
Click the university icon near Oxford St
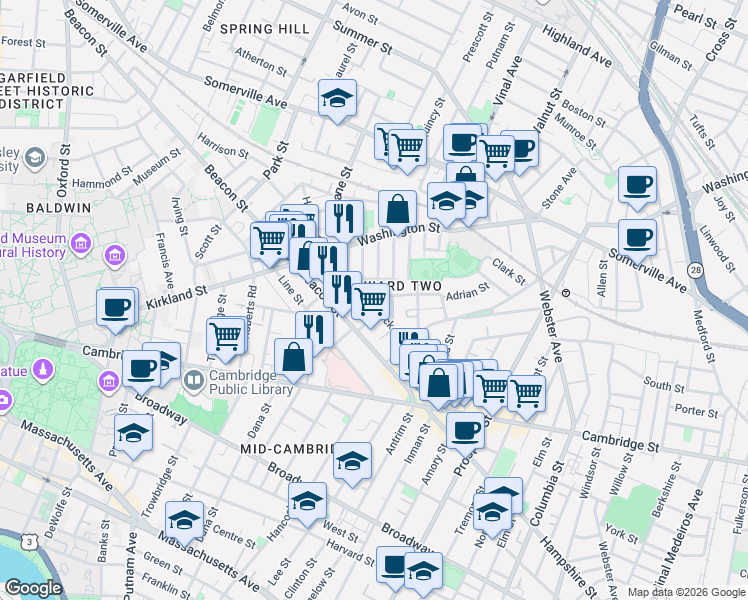(x=35, y=158)
